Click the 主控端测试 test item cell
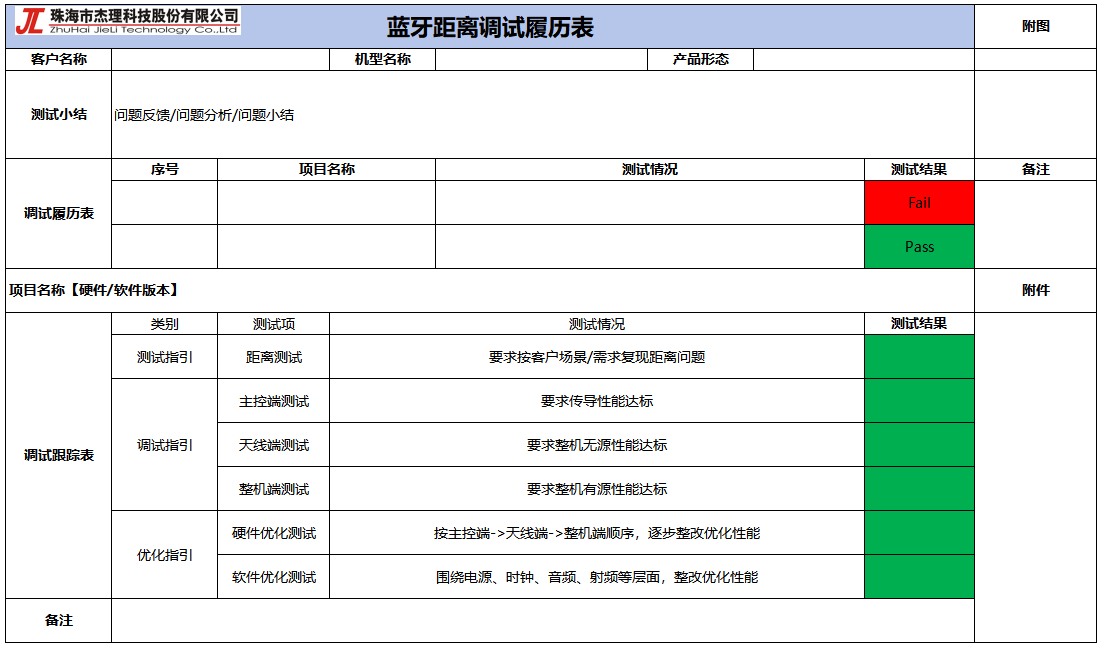 point(274,401)
